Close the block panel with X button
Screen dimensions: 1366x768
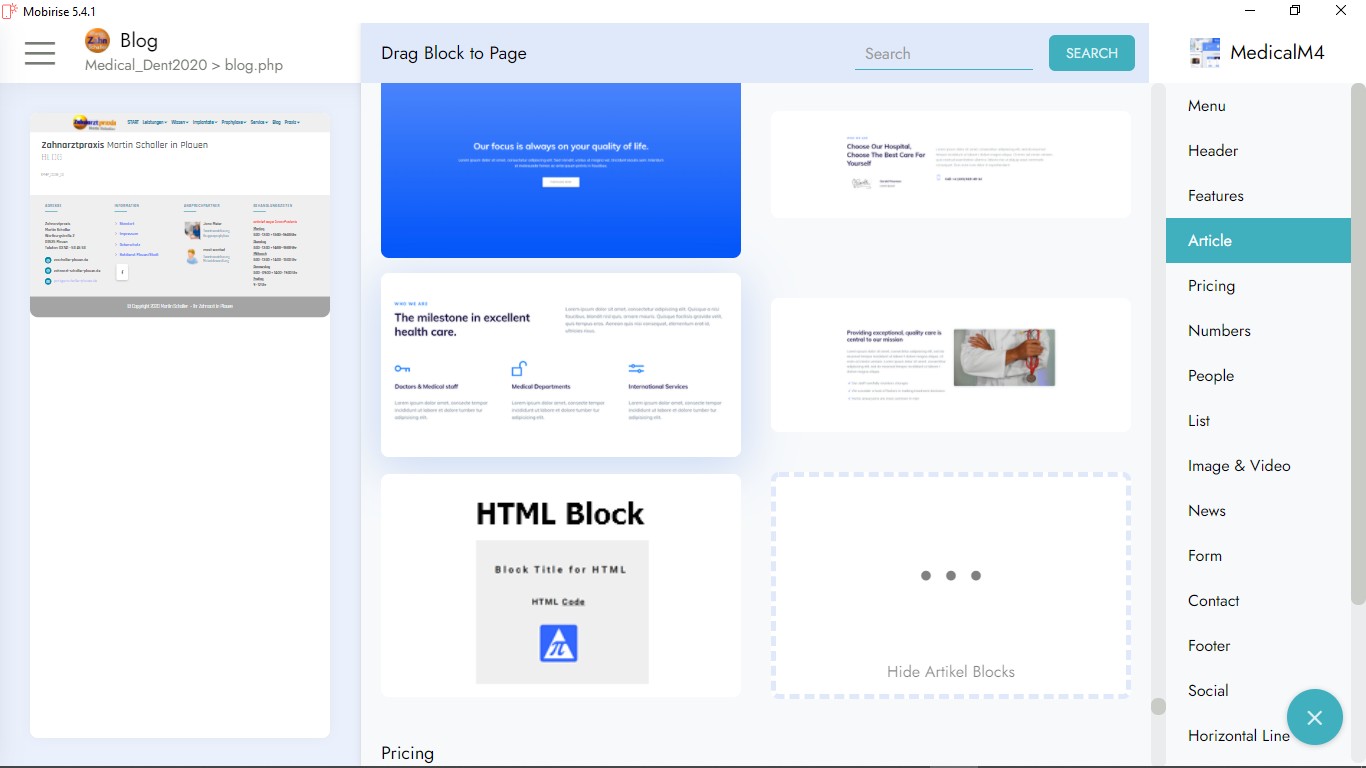click(x=1314, y=717)
